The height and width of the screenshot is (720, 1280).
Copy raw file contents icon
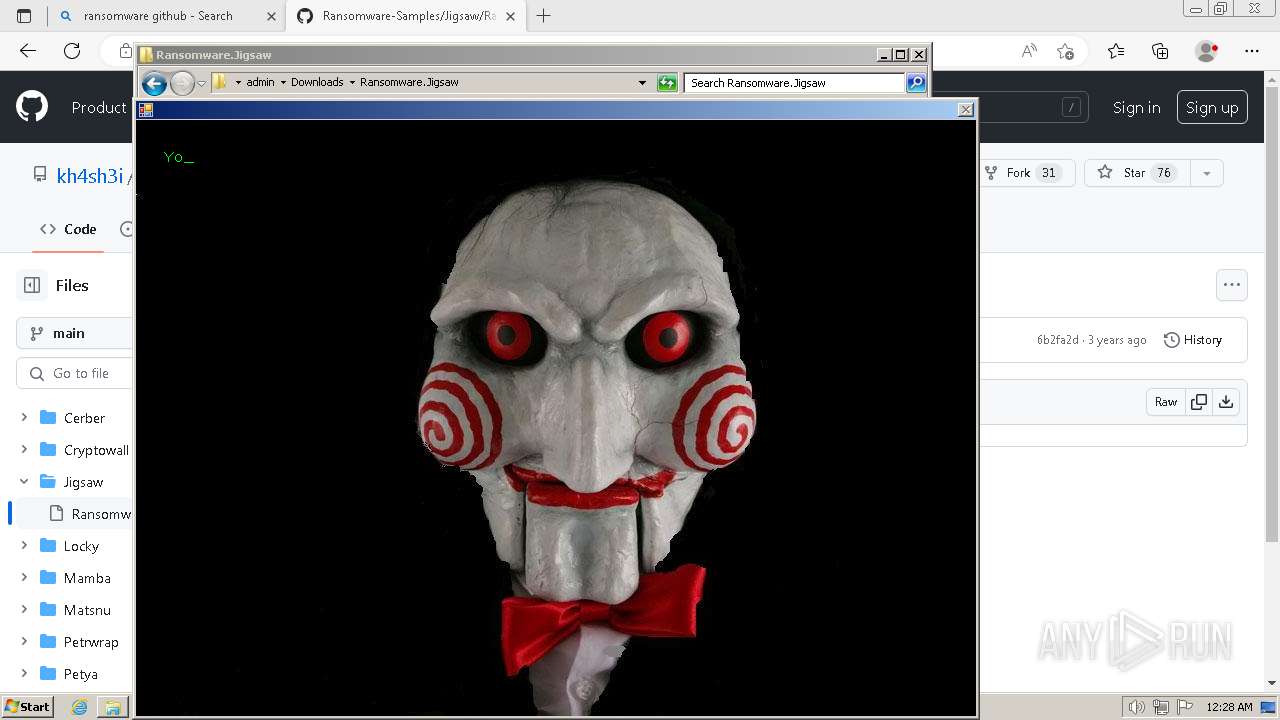(1198, 402)
